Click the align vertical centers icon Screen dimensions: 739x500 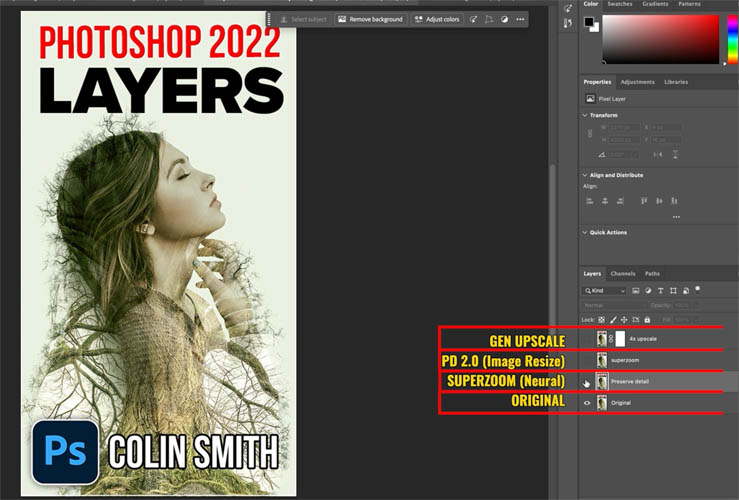[659, 201]
